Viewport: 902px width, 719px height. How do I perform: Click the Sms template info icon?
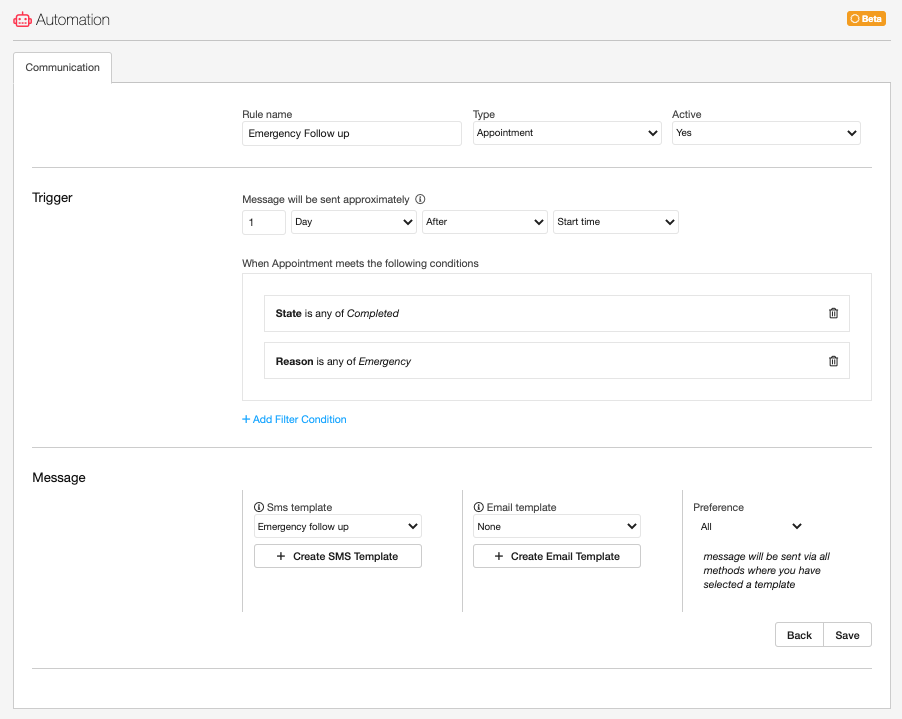pos(259,507)
